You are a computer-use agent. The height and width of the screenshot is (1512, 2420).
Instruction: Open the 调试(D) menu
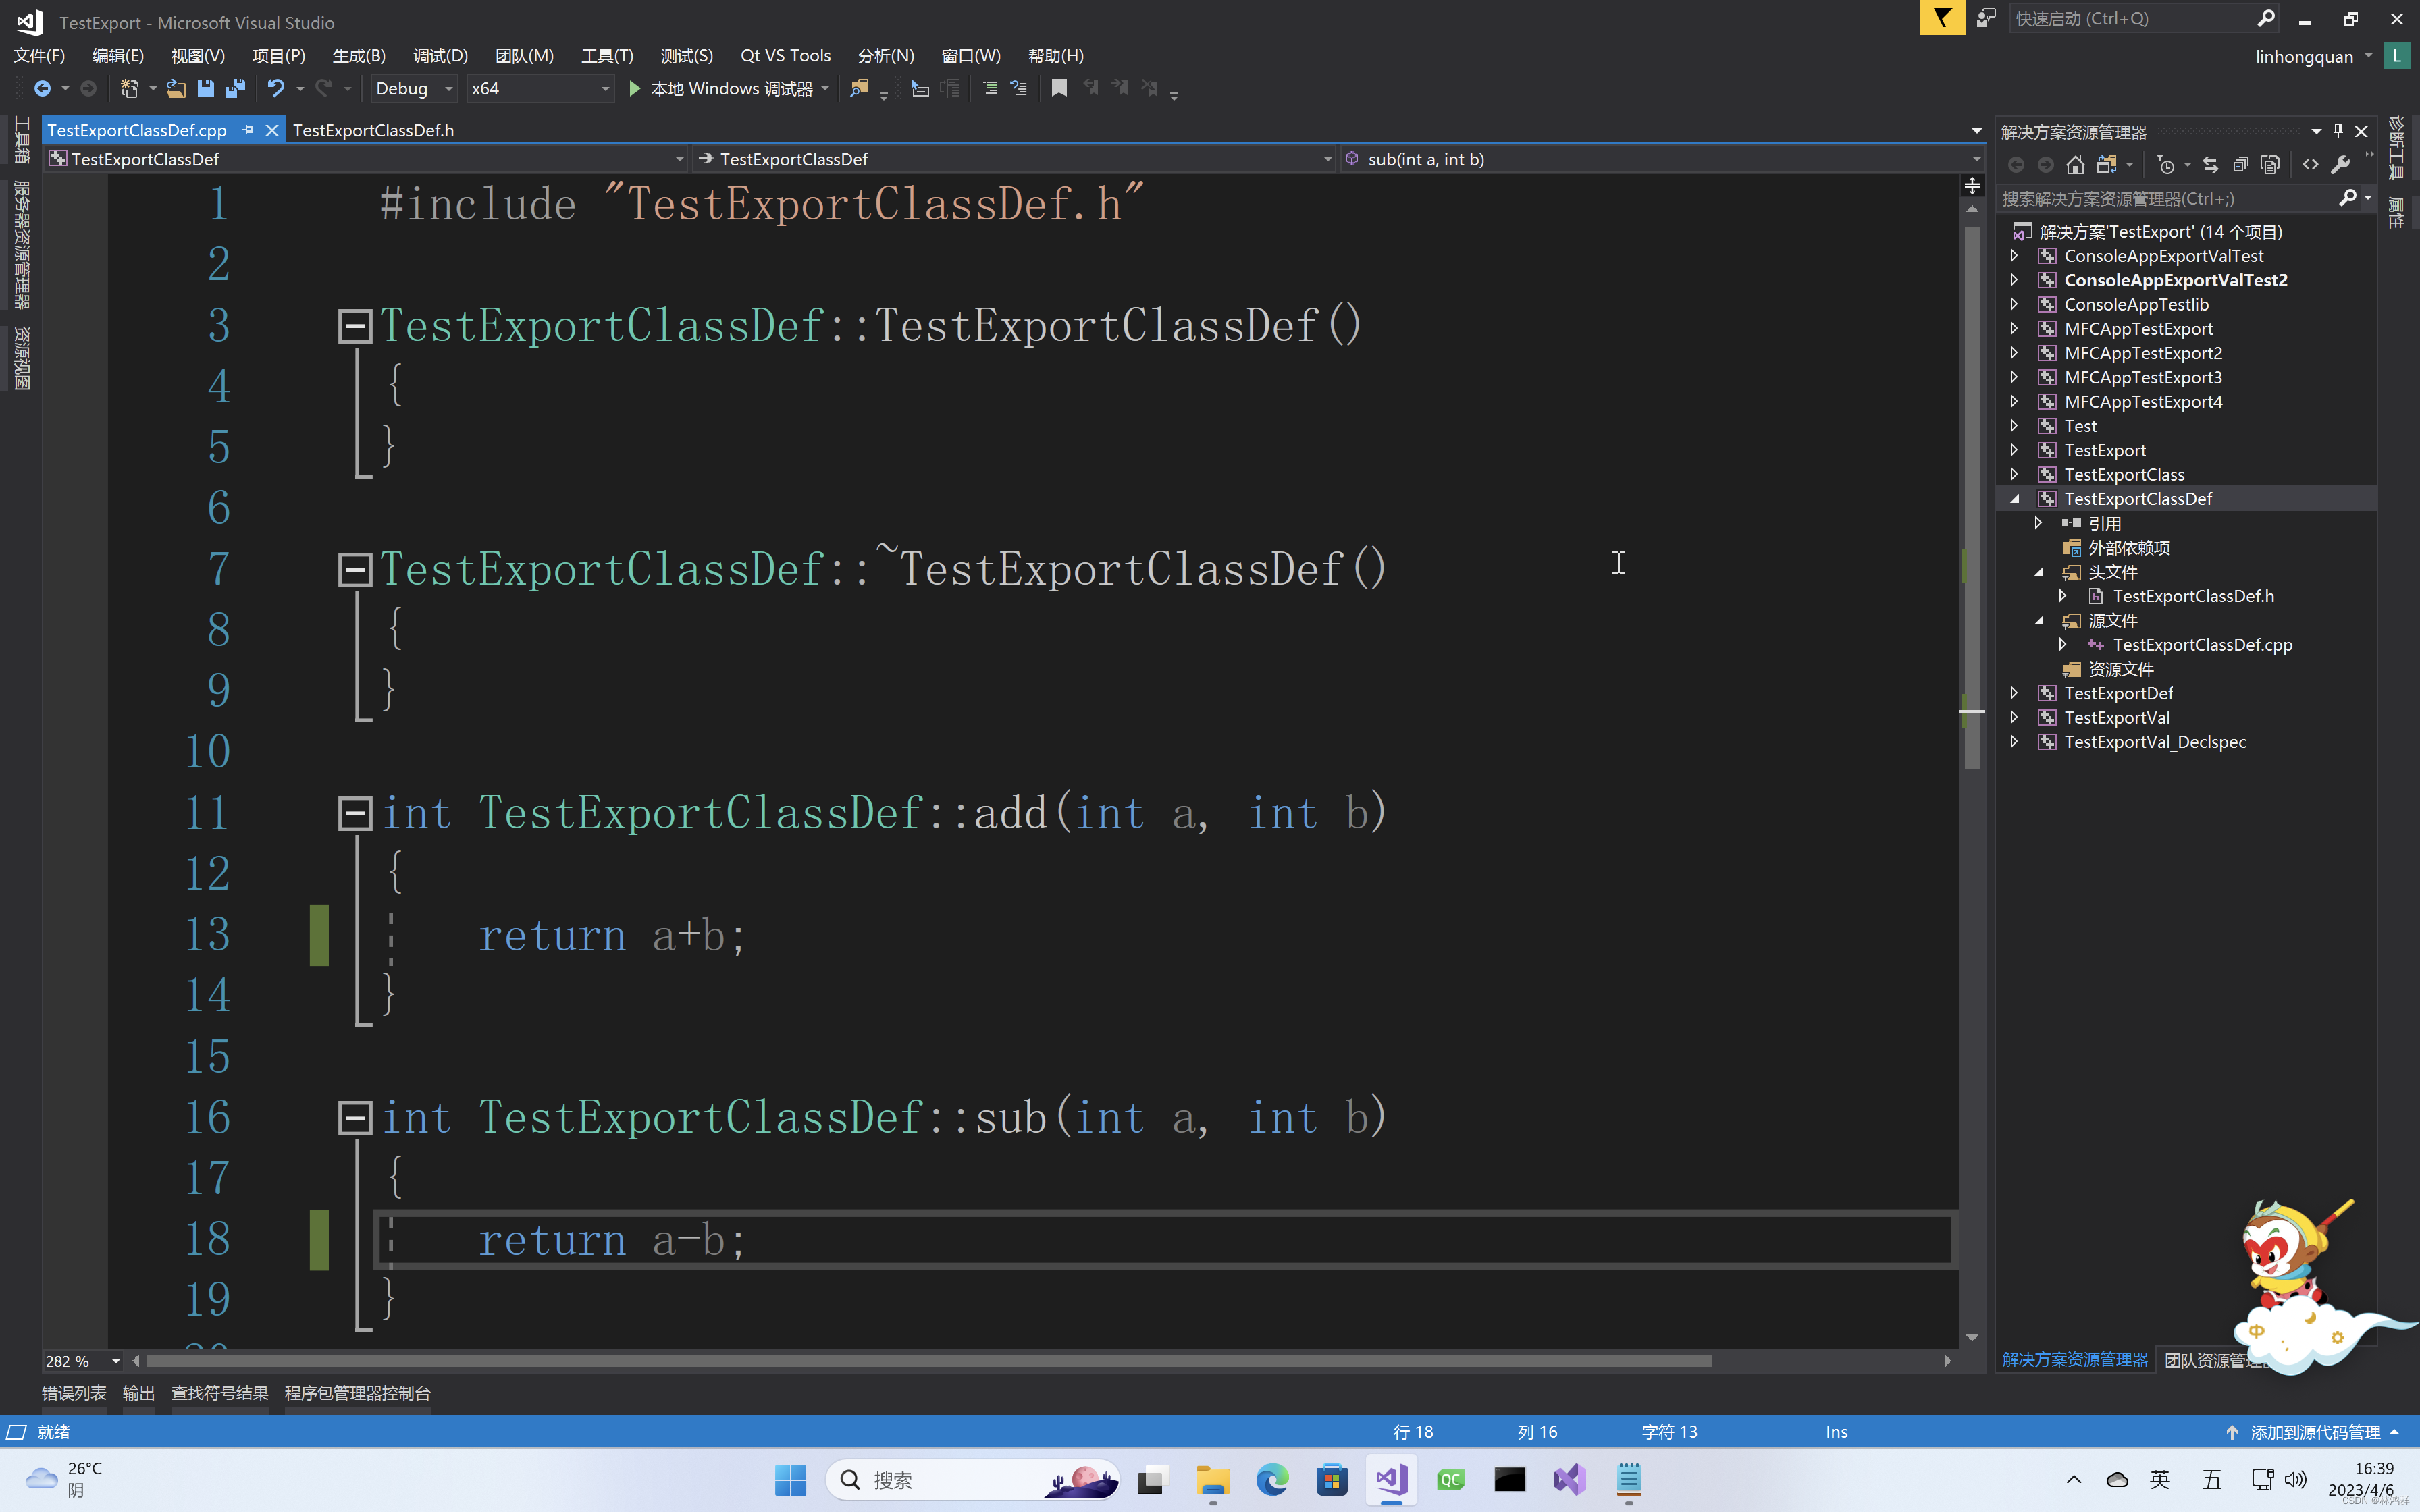click(440, 56)
